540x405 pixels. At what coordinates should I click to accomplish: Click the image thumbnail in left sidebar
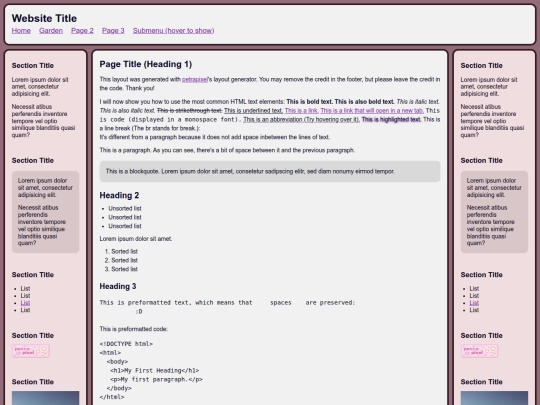[45, 398]
